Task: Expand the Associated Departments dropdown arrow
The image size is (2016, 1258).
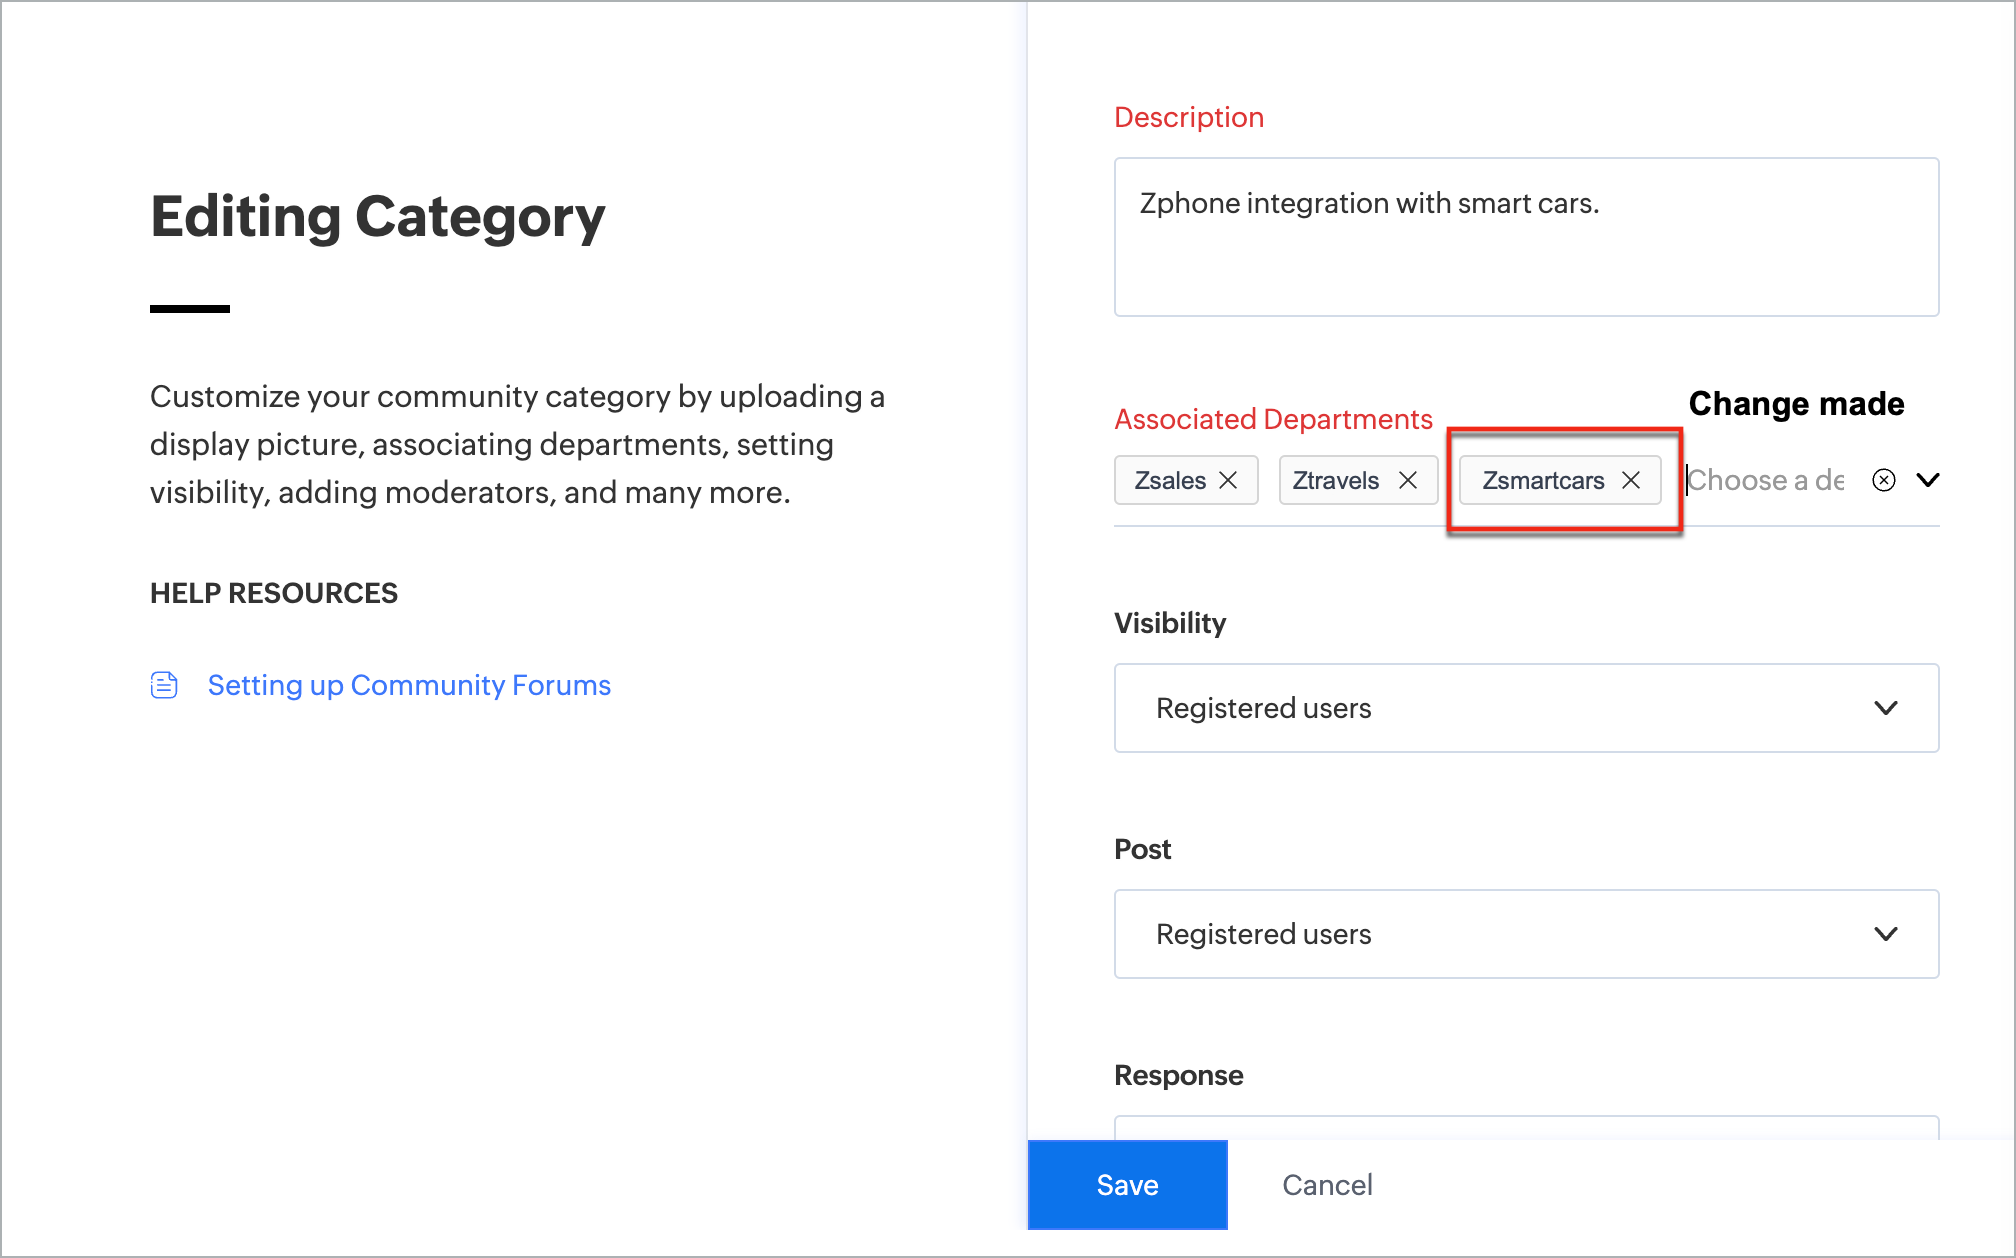Action: (1928, 481)
